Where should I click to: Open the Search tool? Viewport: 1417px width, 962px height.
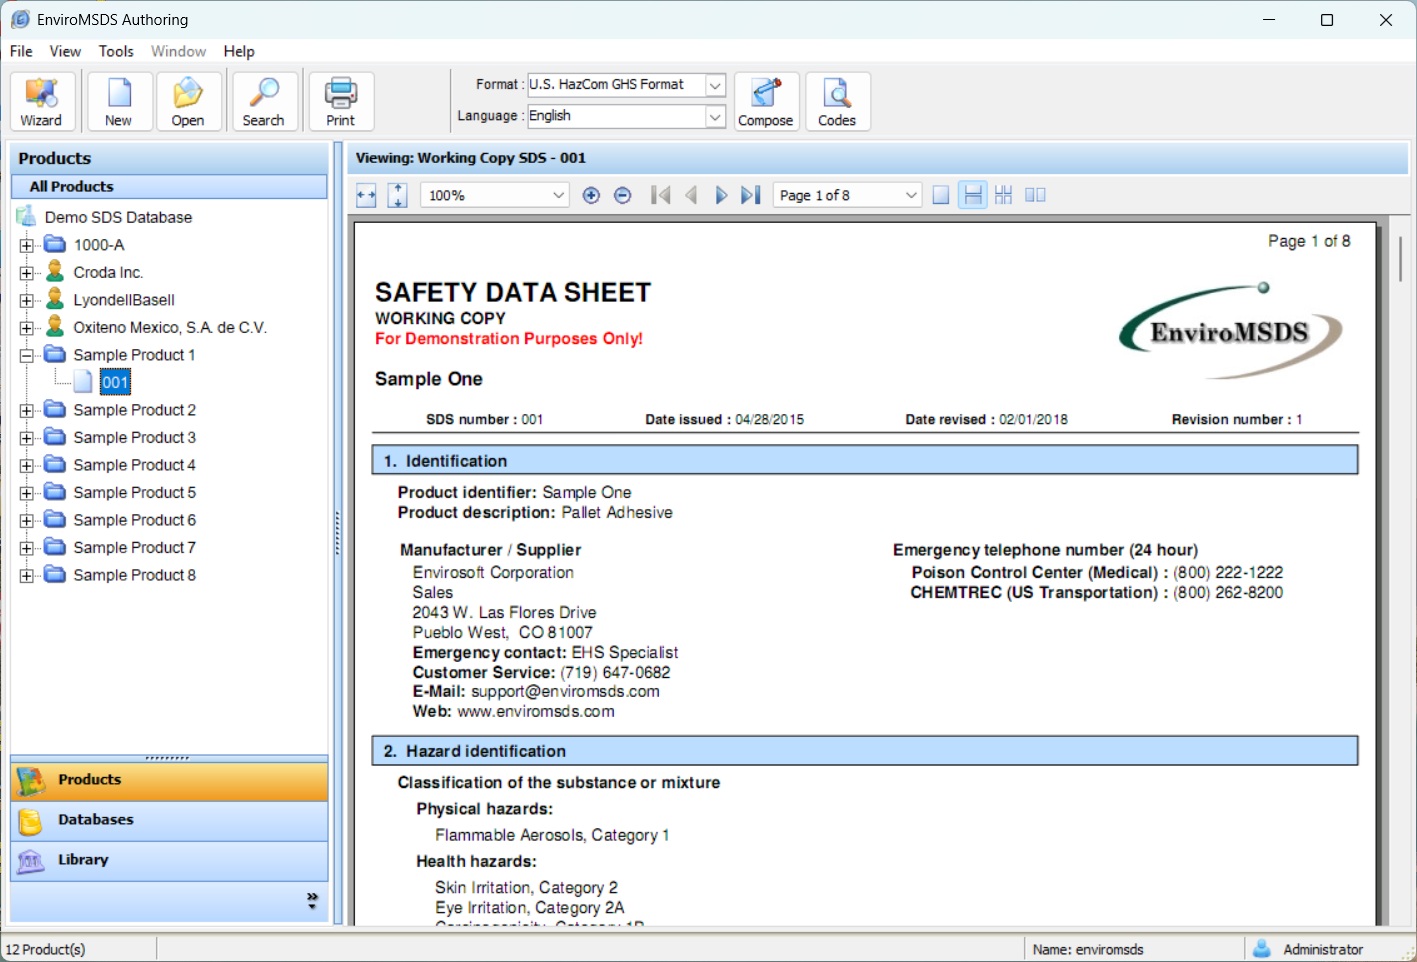pos(264,101)
